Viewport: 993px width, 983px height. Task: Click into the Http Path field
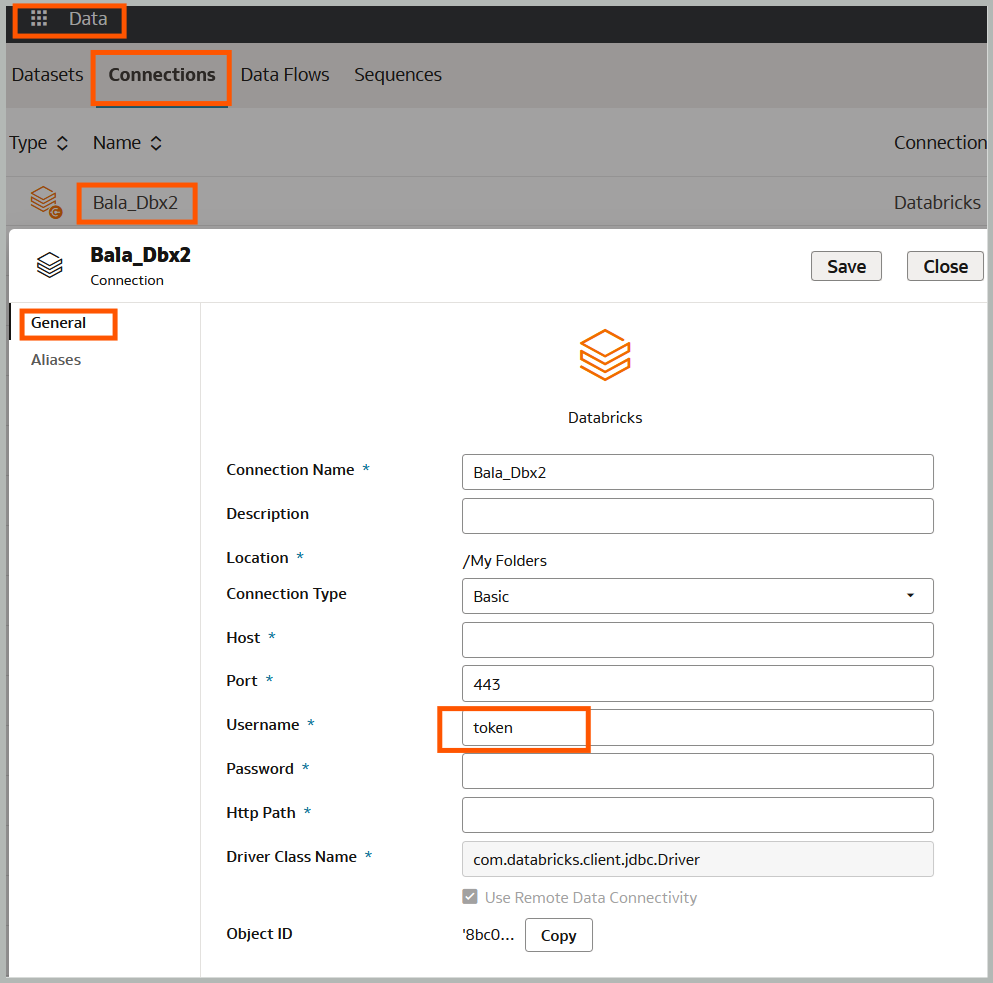pyautogui.click(x=697, y=815)
